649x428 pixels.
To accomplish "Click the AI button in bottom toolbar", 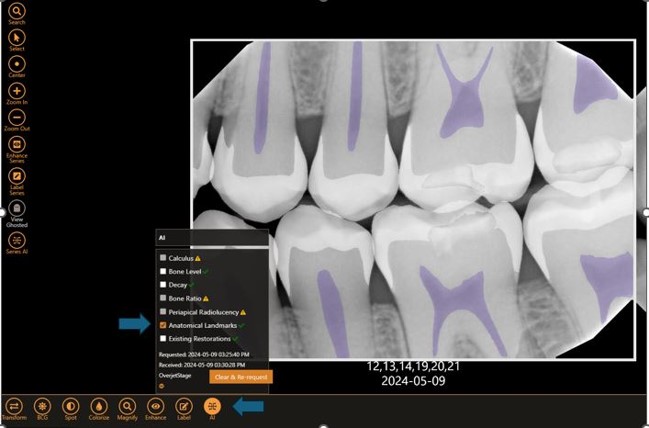I will click(x=212, y=406).
